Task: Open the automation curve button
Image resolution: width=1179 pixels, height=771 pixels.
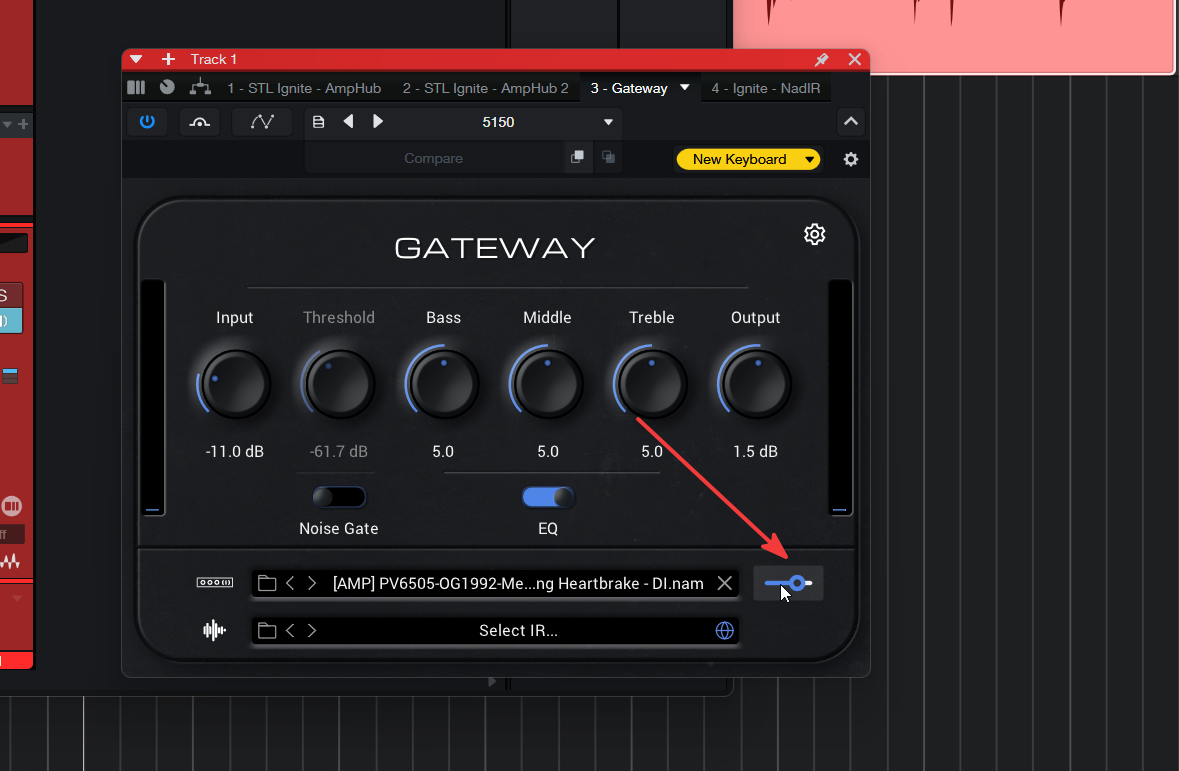Action: tap(262, 122)
